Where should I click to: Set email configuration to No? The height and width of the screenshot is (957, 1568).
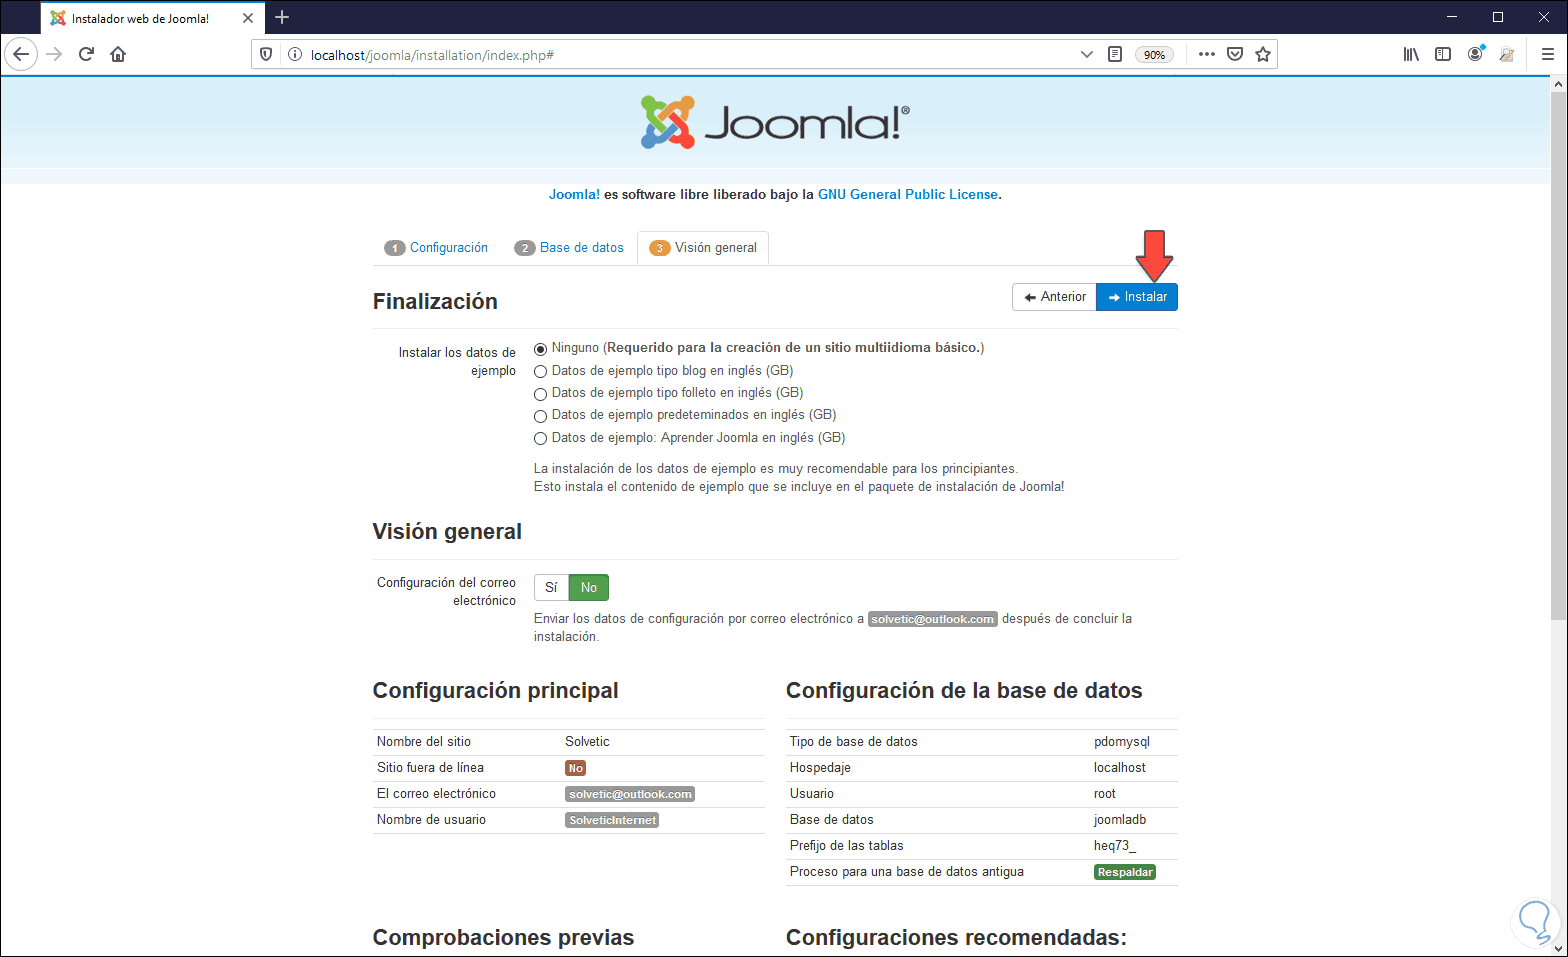click(x=589, y=587)
